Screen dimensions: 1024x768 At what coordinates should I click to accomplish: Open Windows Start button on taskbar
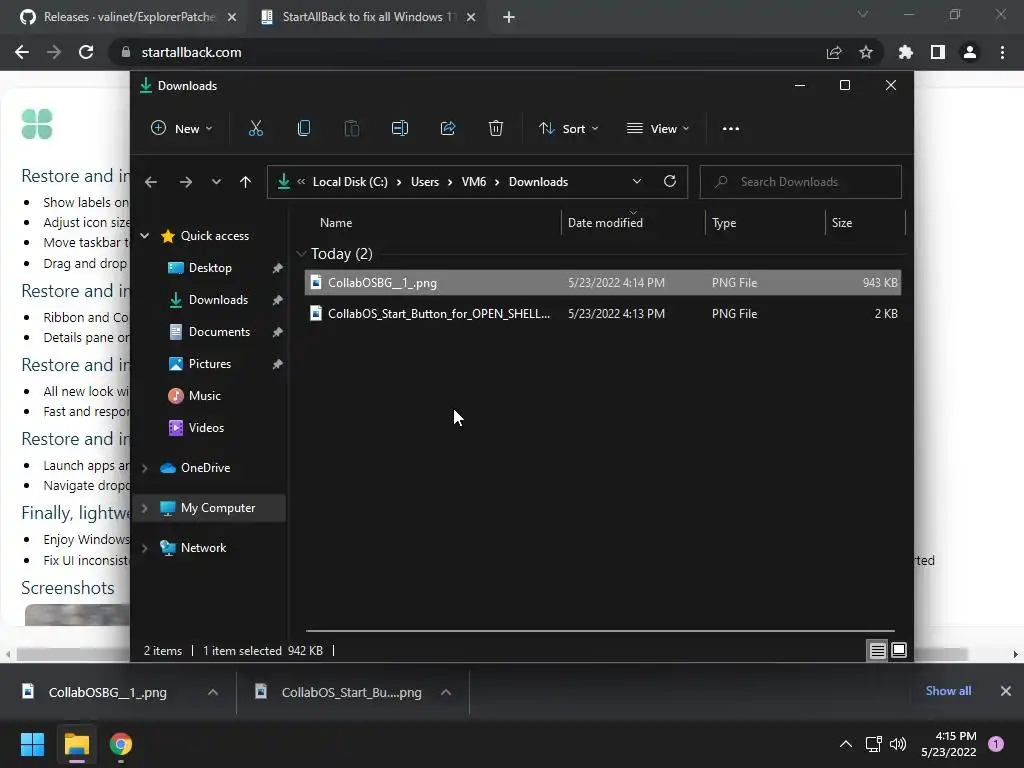pyautogui.click(x=32, y=744)
